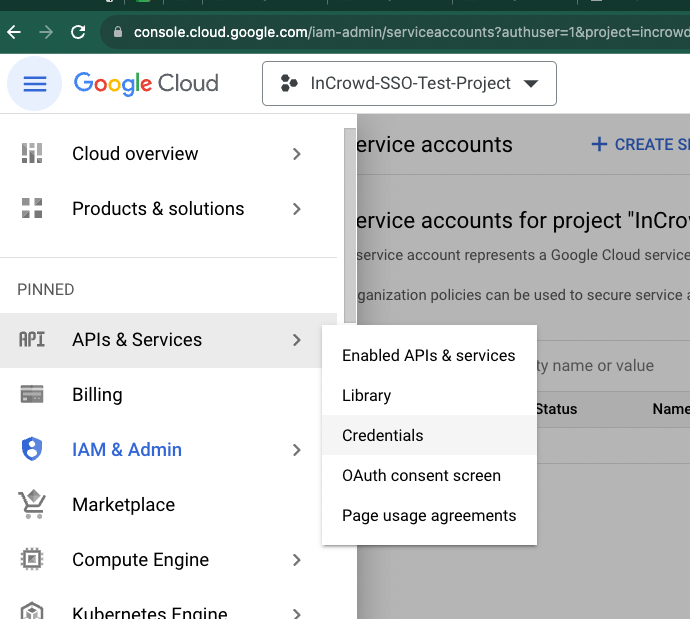Click the Create Service Account button
This screenshot has width=690, height=619.
point(641,144)
